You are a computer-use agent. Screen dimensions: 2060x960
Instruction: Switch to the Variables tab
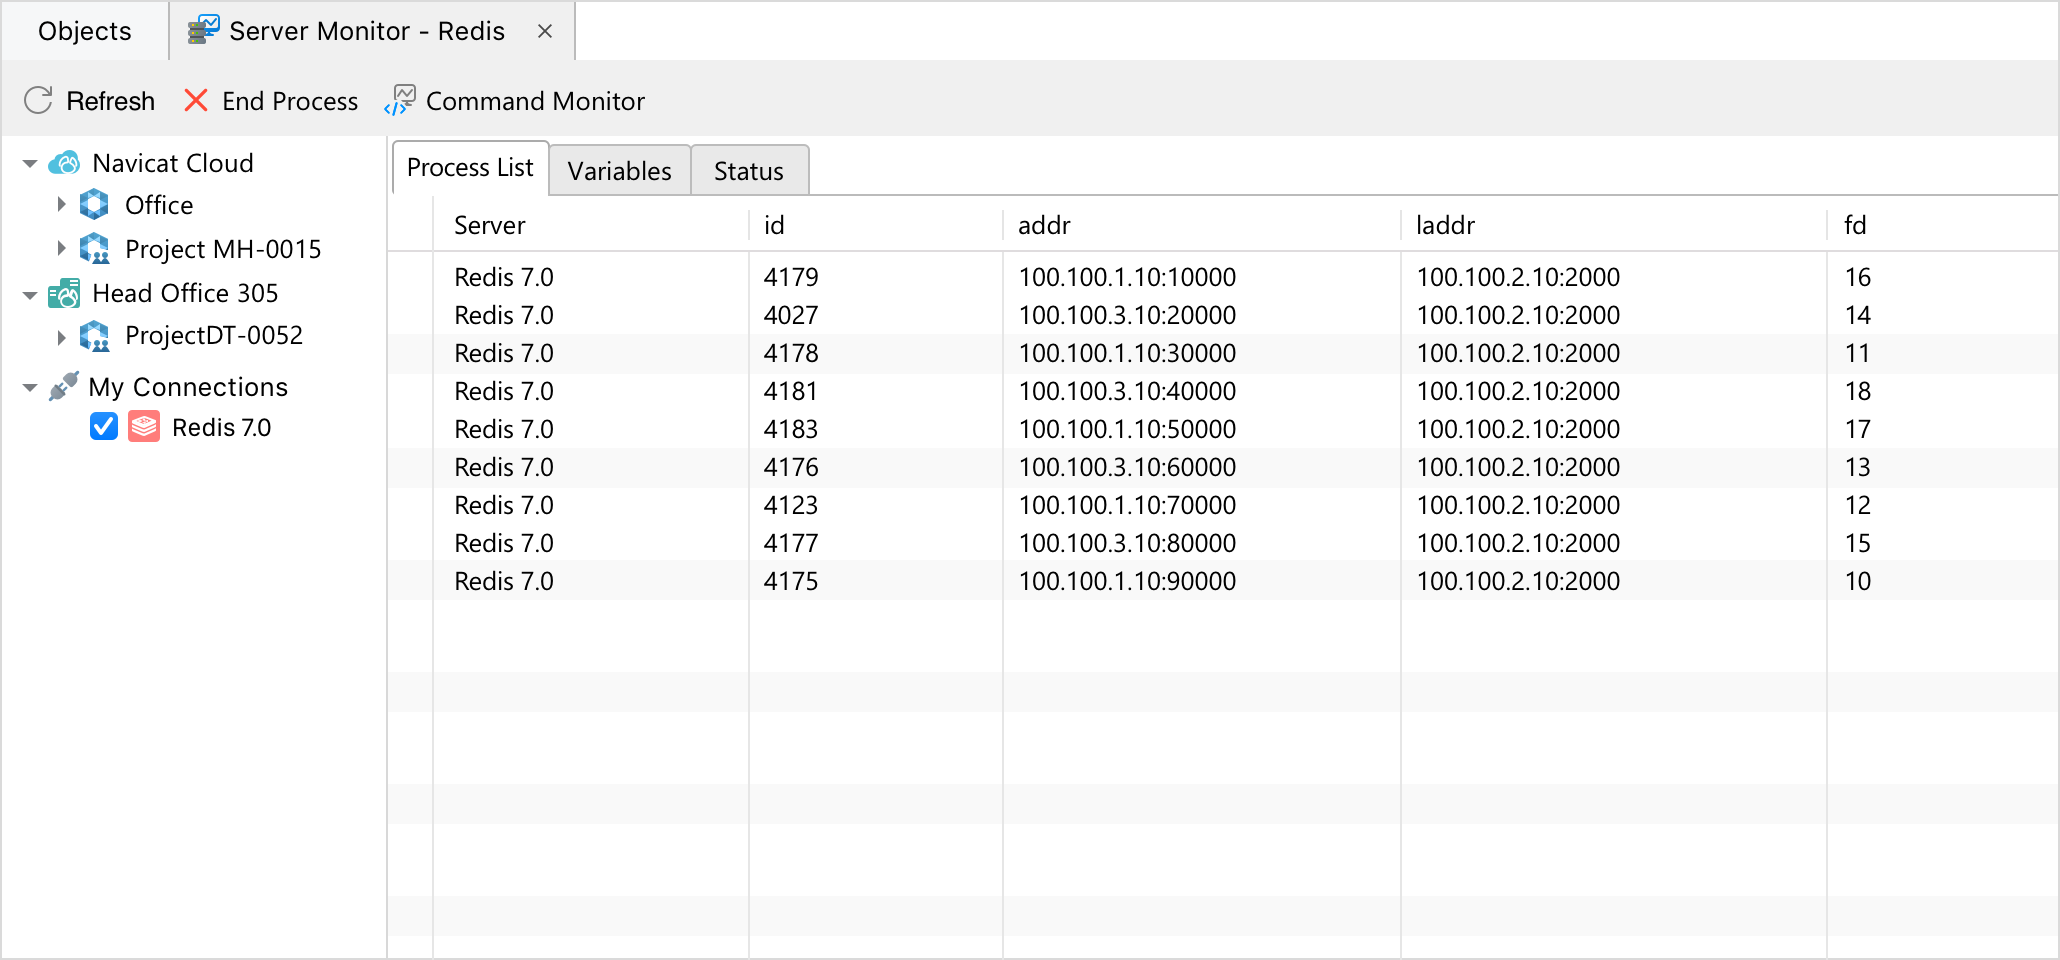[620, 171]
